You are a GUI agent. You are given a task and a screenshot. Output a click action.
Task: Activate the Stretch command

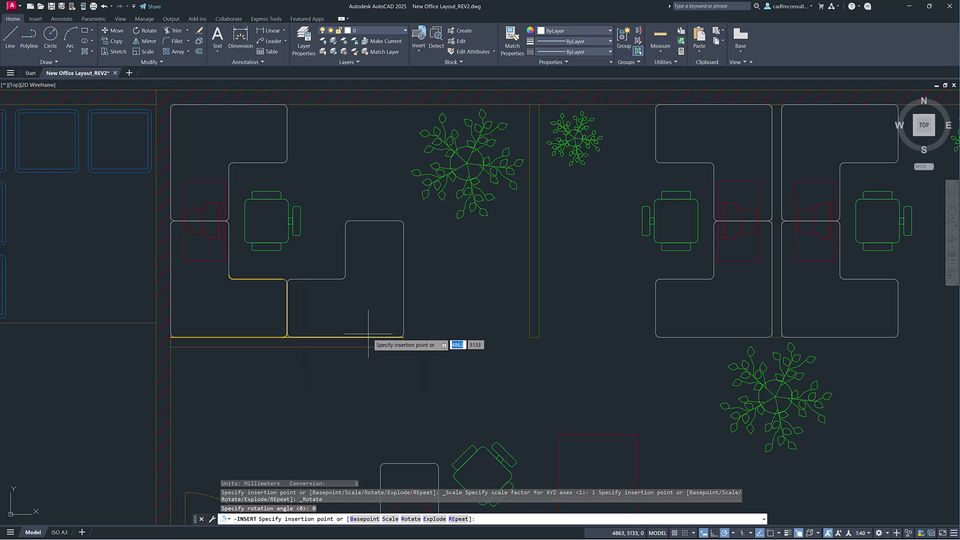(114, 51)
